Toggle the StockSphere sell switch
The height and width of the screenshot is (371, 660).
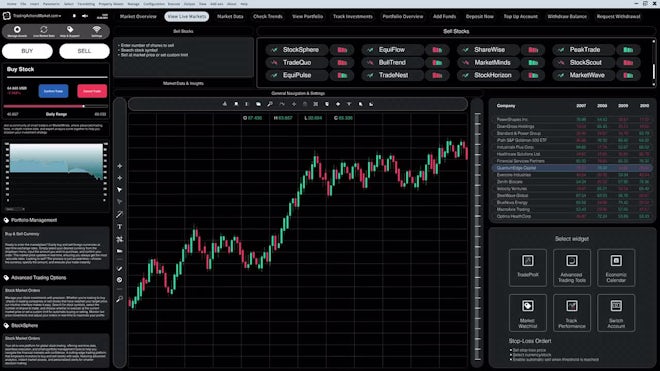tap(342, 50)
